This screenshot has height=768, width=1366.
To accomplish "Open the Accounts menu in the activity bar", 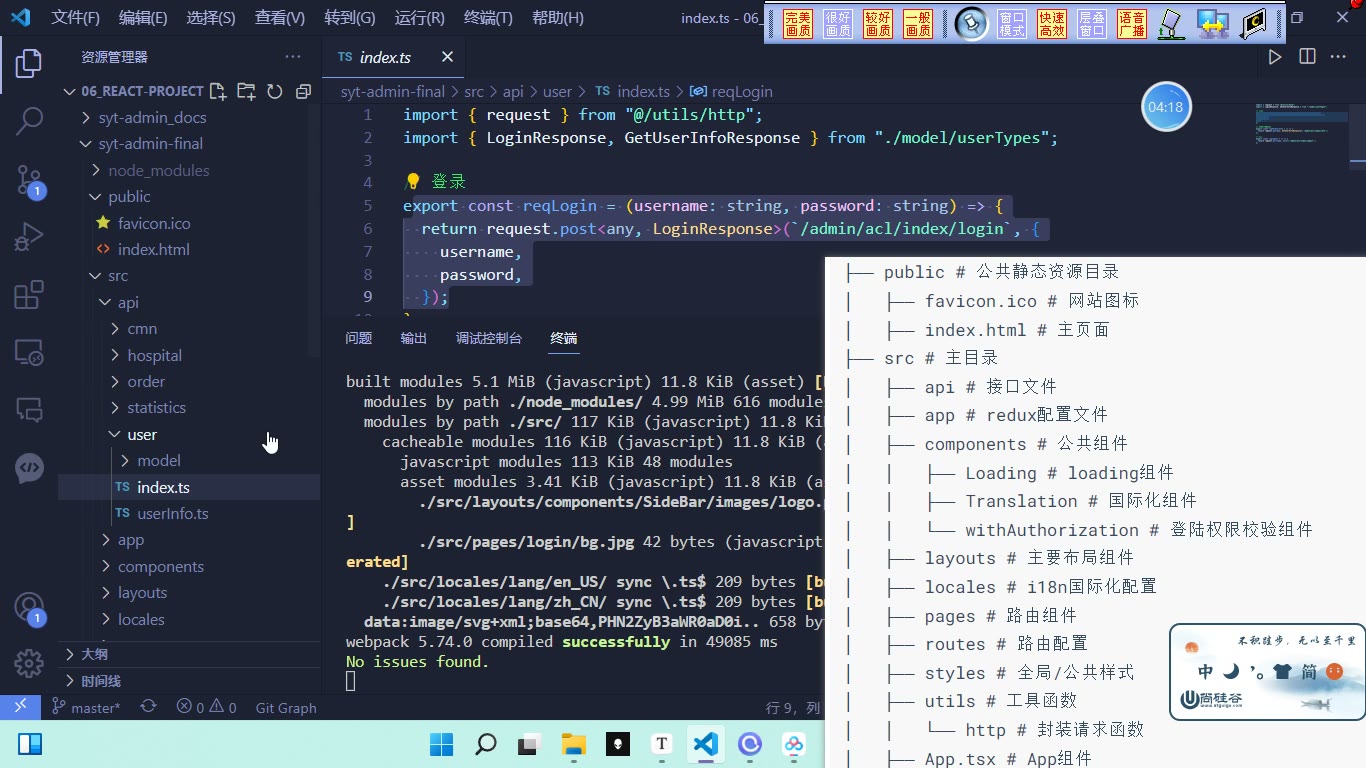I will (x=29, y=607).
